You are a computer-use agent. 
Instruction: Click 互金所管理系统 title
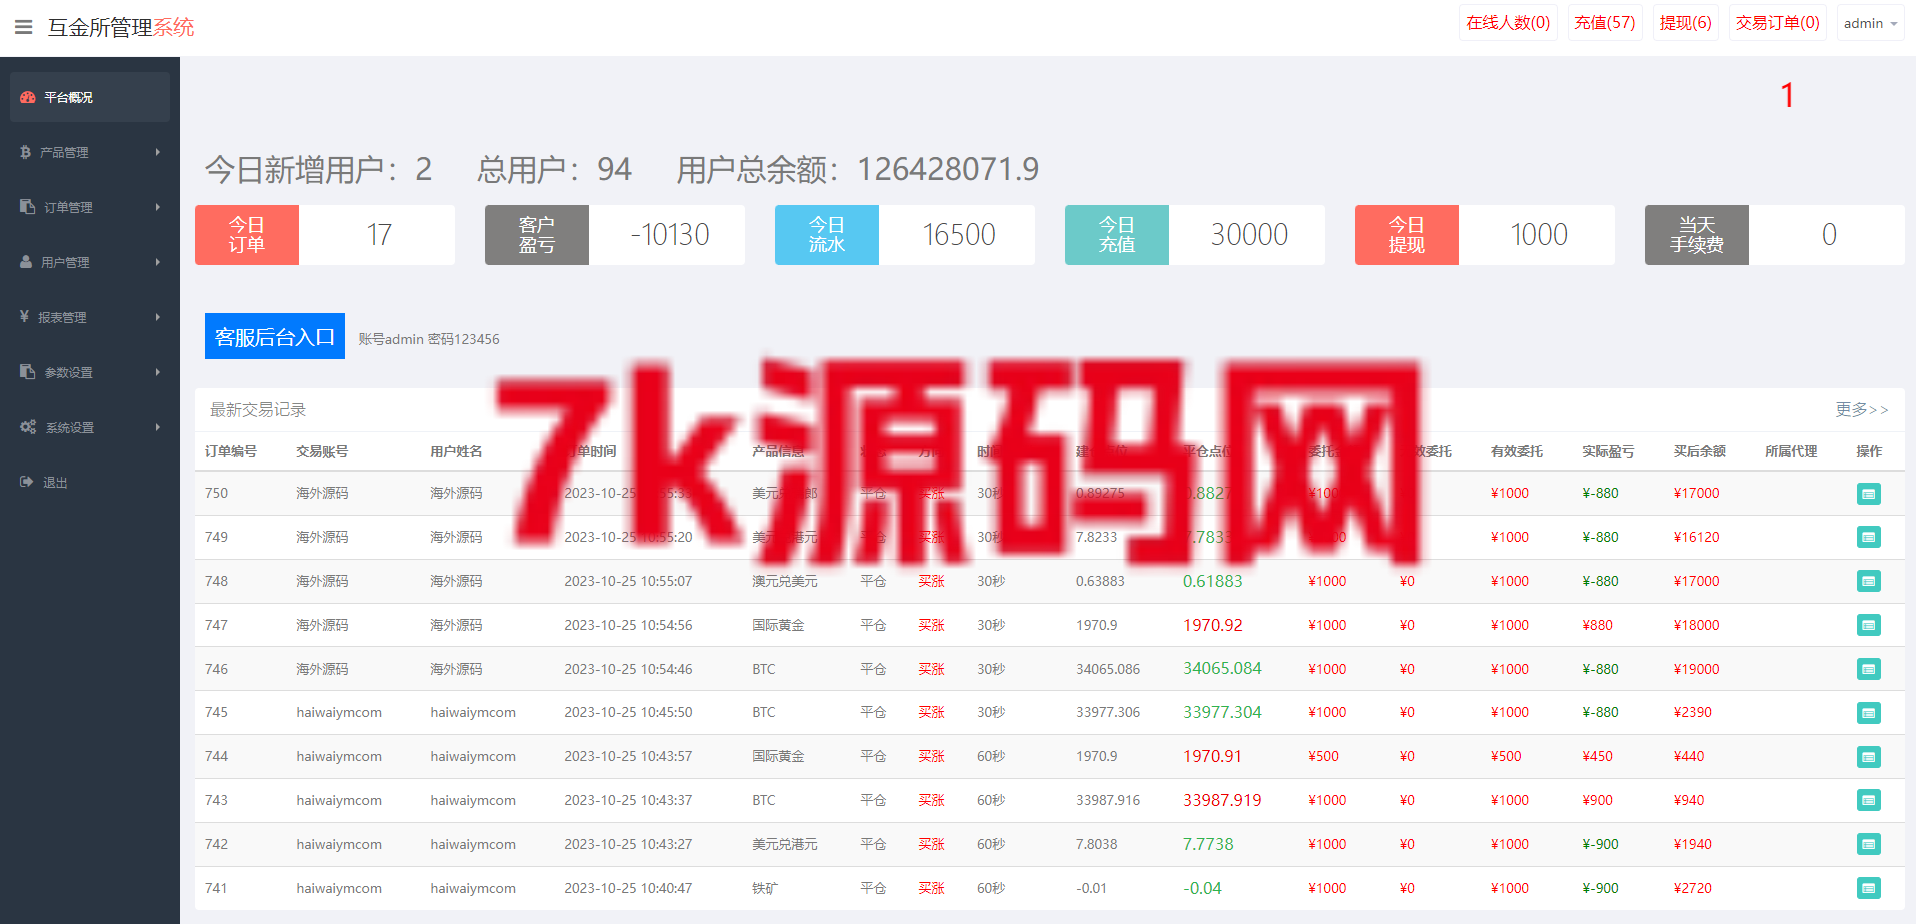coord(121,27)
